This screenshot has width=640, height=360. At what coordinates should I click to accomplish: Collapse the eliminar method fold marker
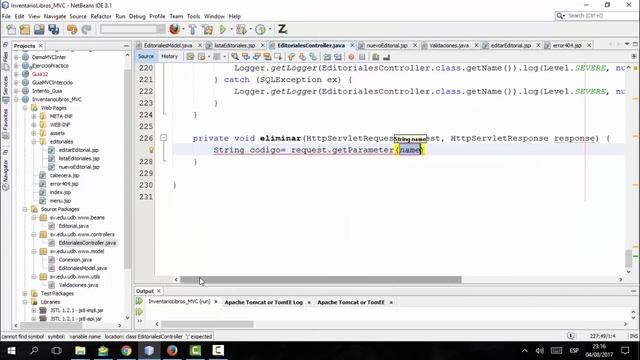(164, 138)
